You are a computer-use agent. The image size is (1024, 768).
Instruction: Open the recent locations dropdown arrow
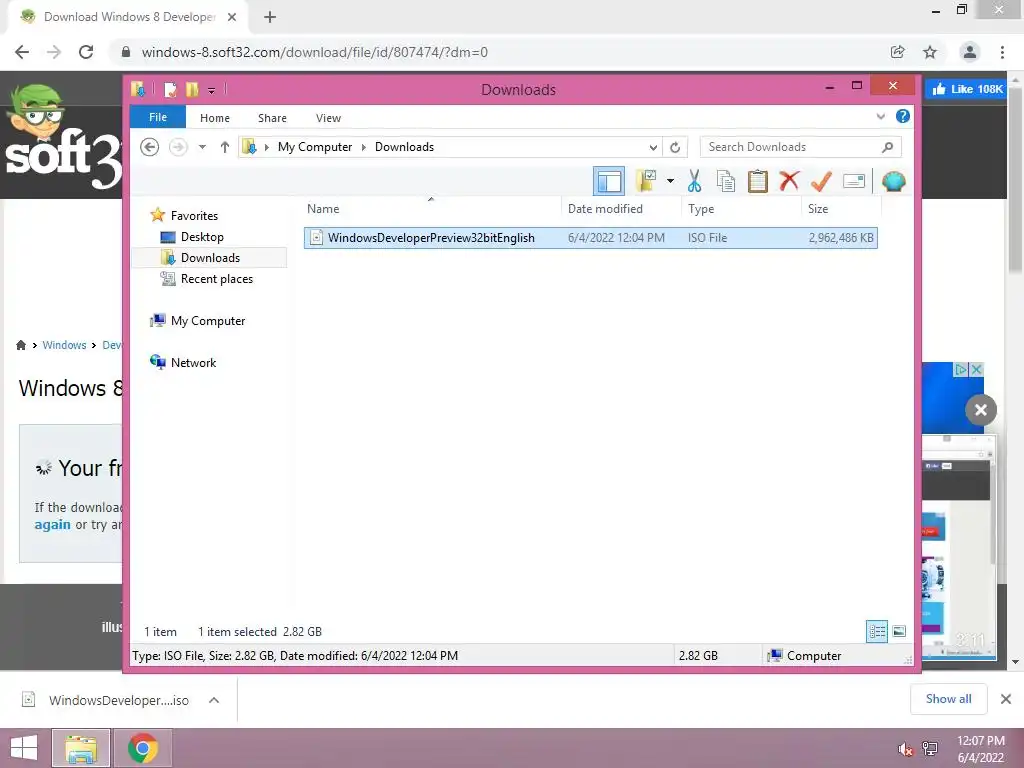[x=202, y=147]
